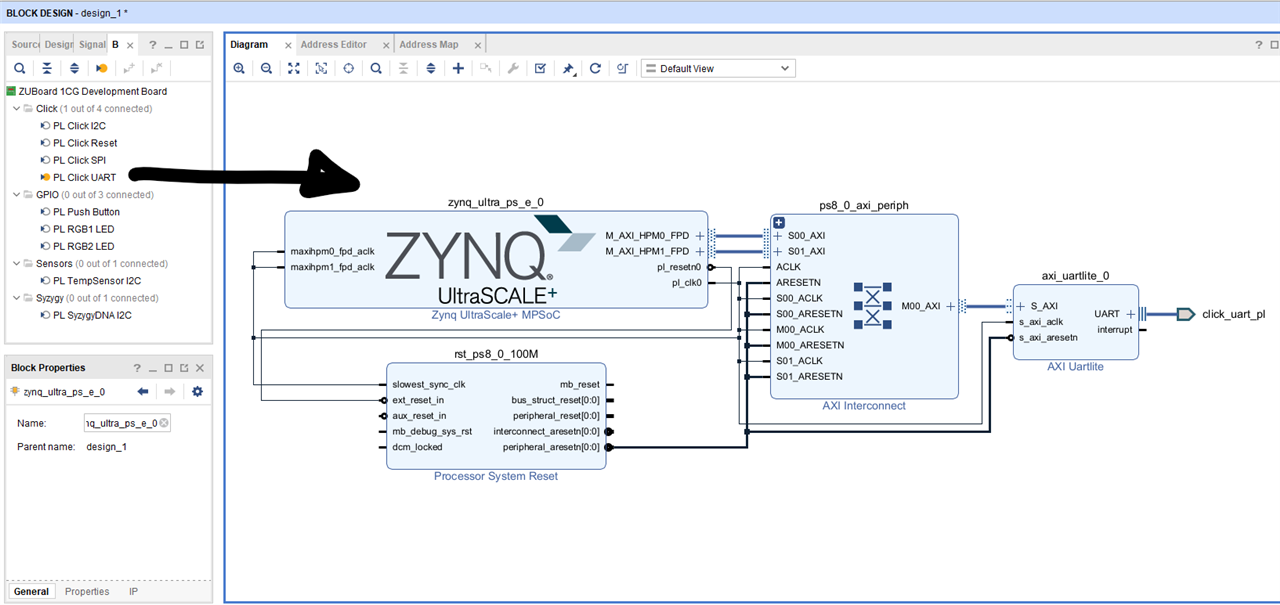Open the Default View dropdown

pyautogui.click(x=717, y=69)
